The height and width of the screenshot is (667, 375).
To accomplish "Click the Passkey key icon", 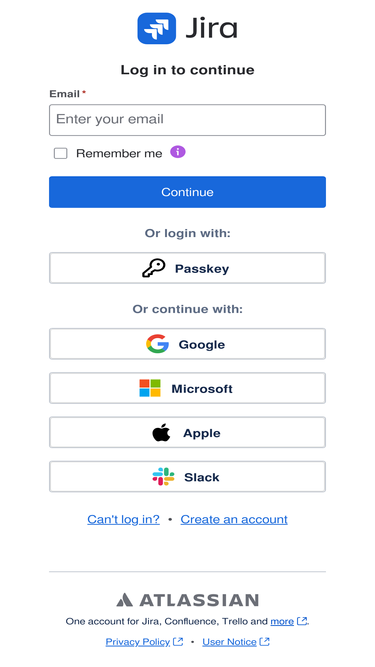I will coord(153,268).
